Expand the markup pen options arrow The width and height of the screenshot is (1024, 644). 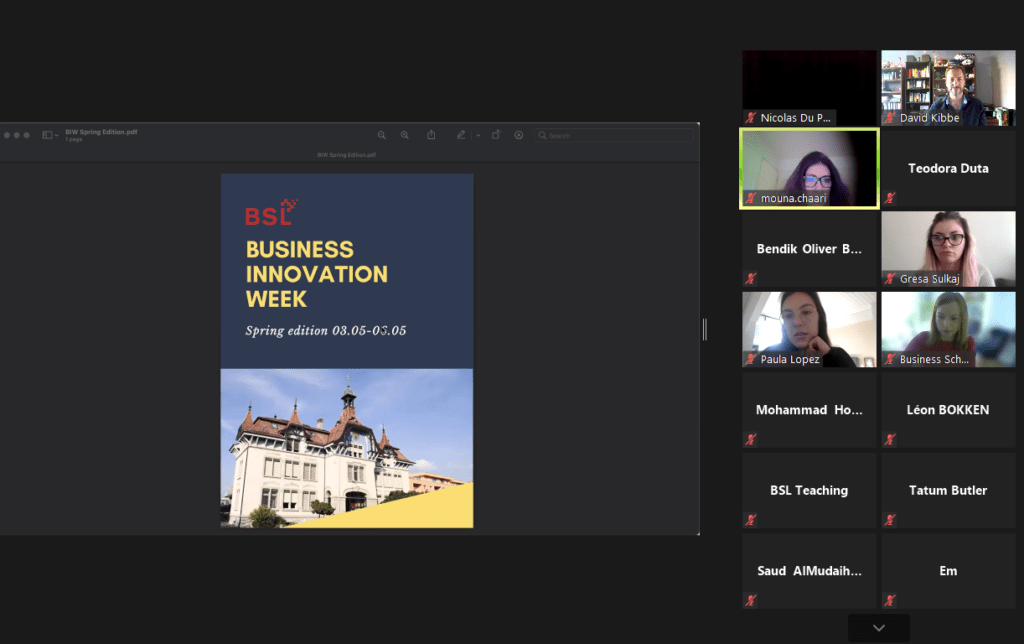[477, 135]
